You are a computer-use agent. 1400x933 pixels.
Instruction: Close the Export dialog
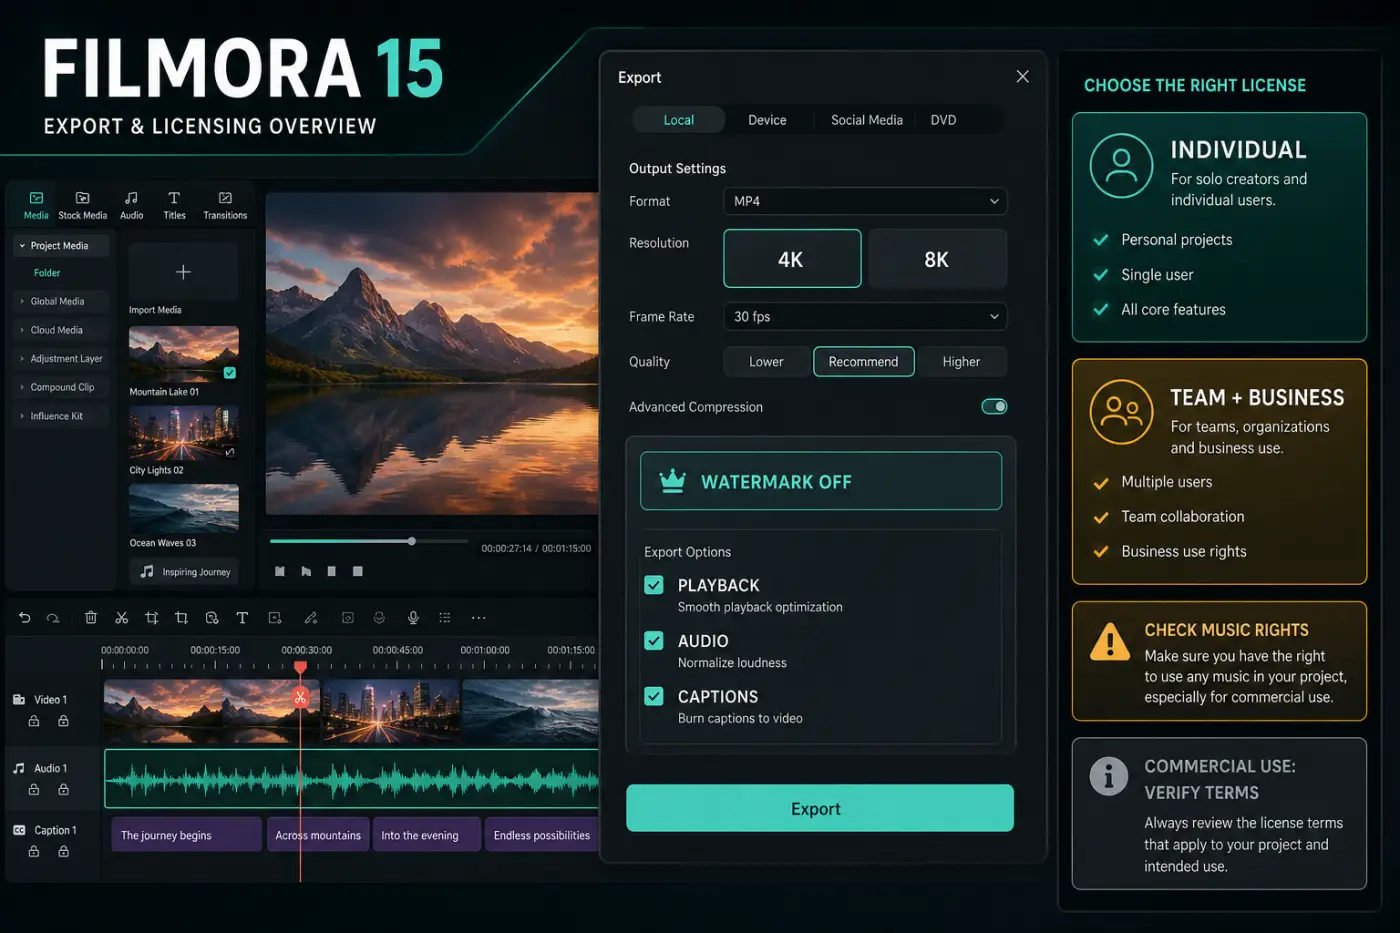[1022, 76]
